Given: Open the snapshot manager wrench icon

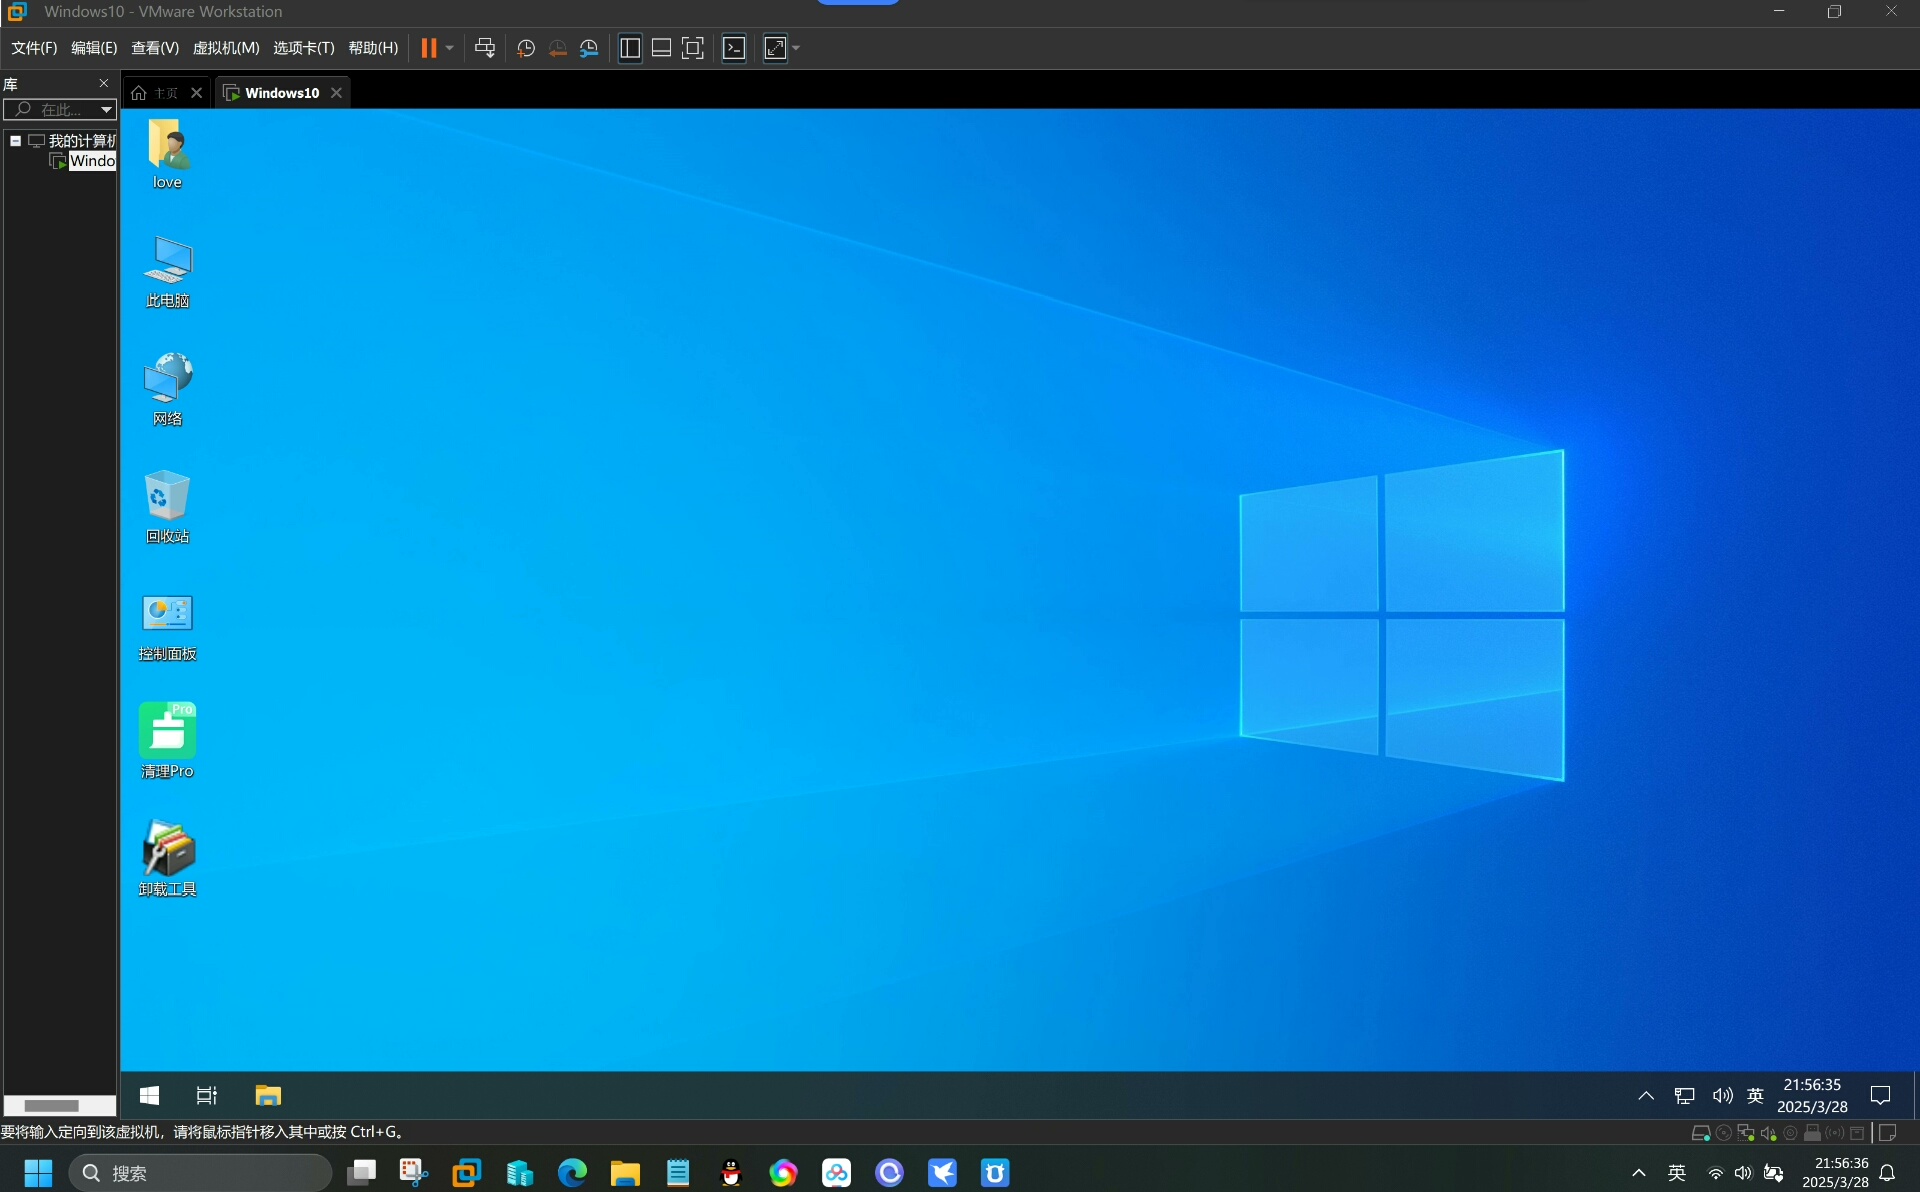Looking at the screenshot, I should [589, 48].
